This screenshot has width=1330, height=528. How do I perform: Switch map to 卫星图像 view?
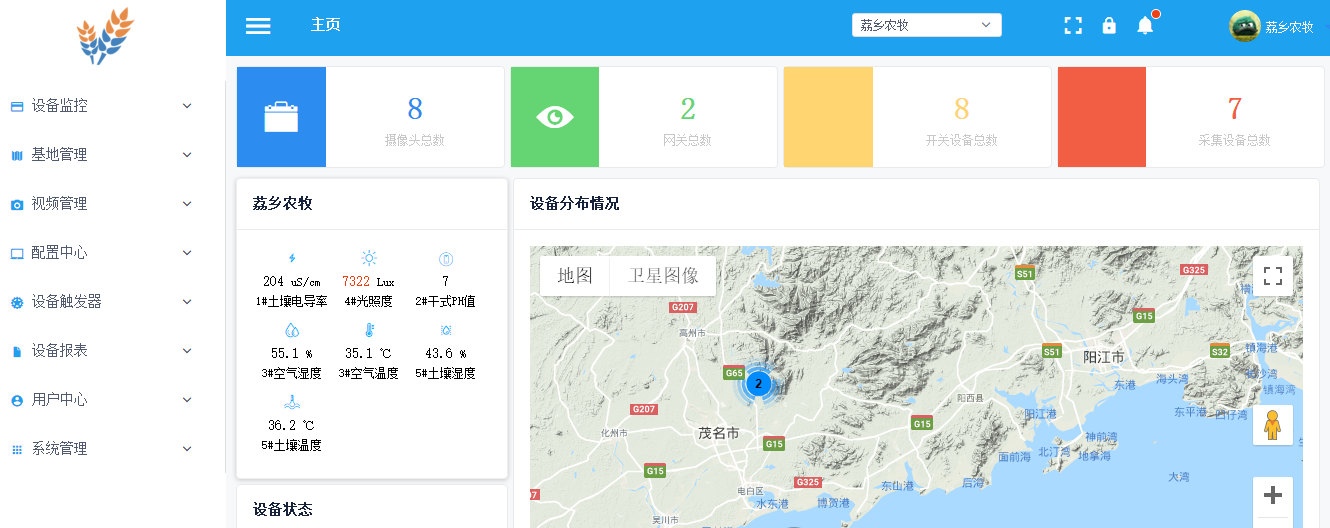point(662,276)
